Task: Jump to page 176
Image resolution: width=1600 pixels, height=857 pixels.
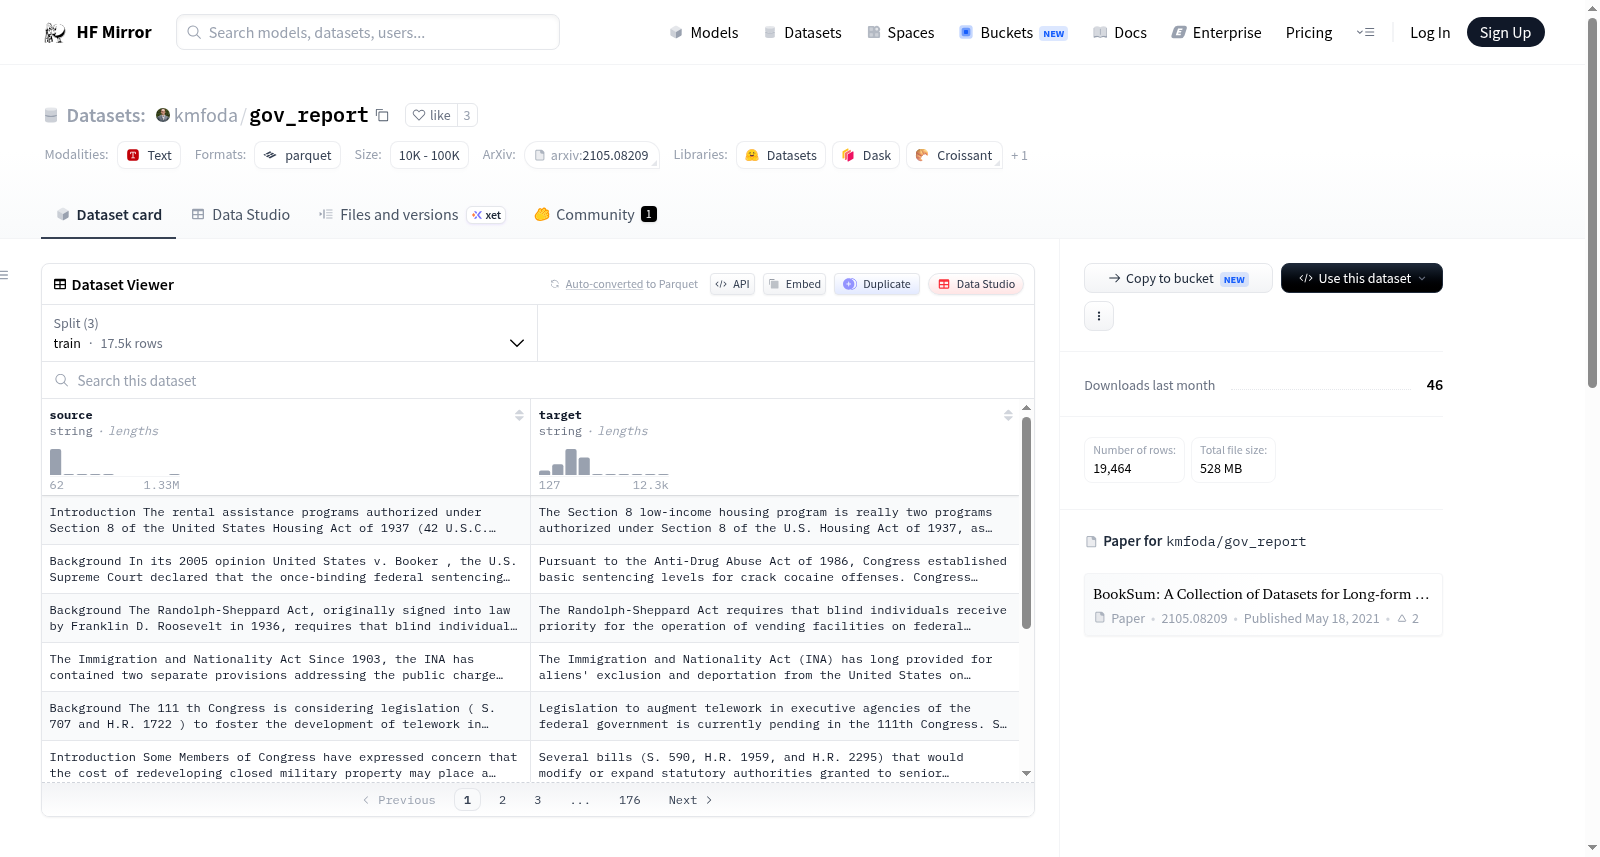Action: coord(629,800)
